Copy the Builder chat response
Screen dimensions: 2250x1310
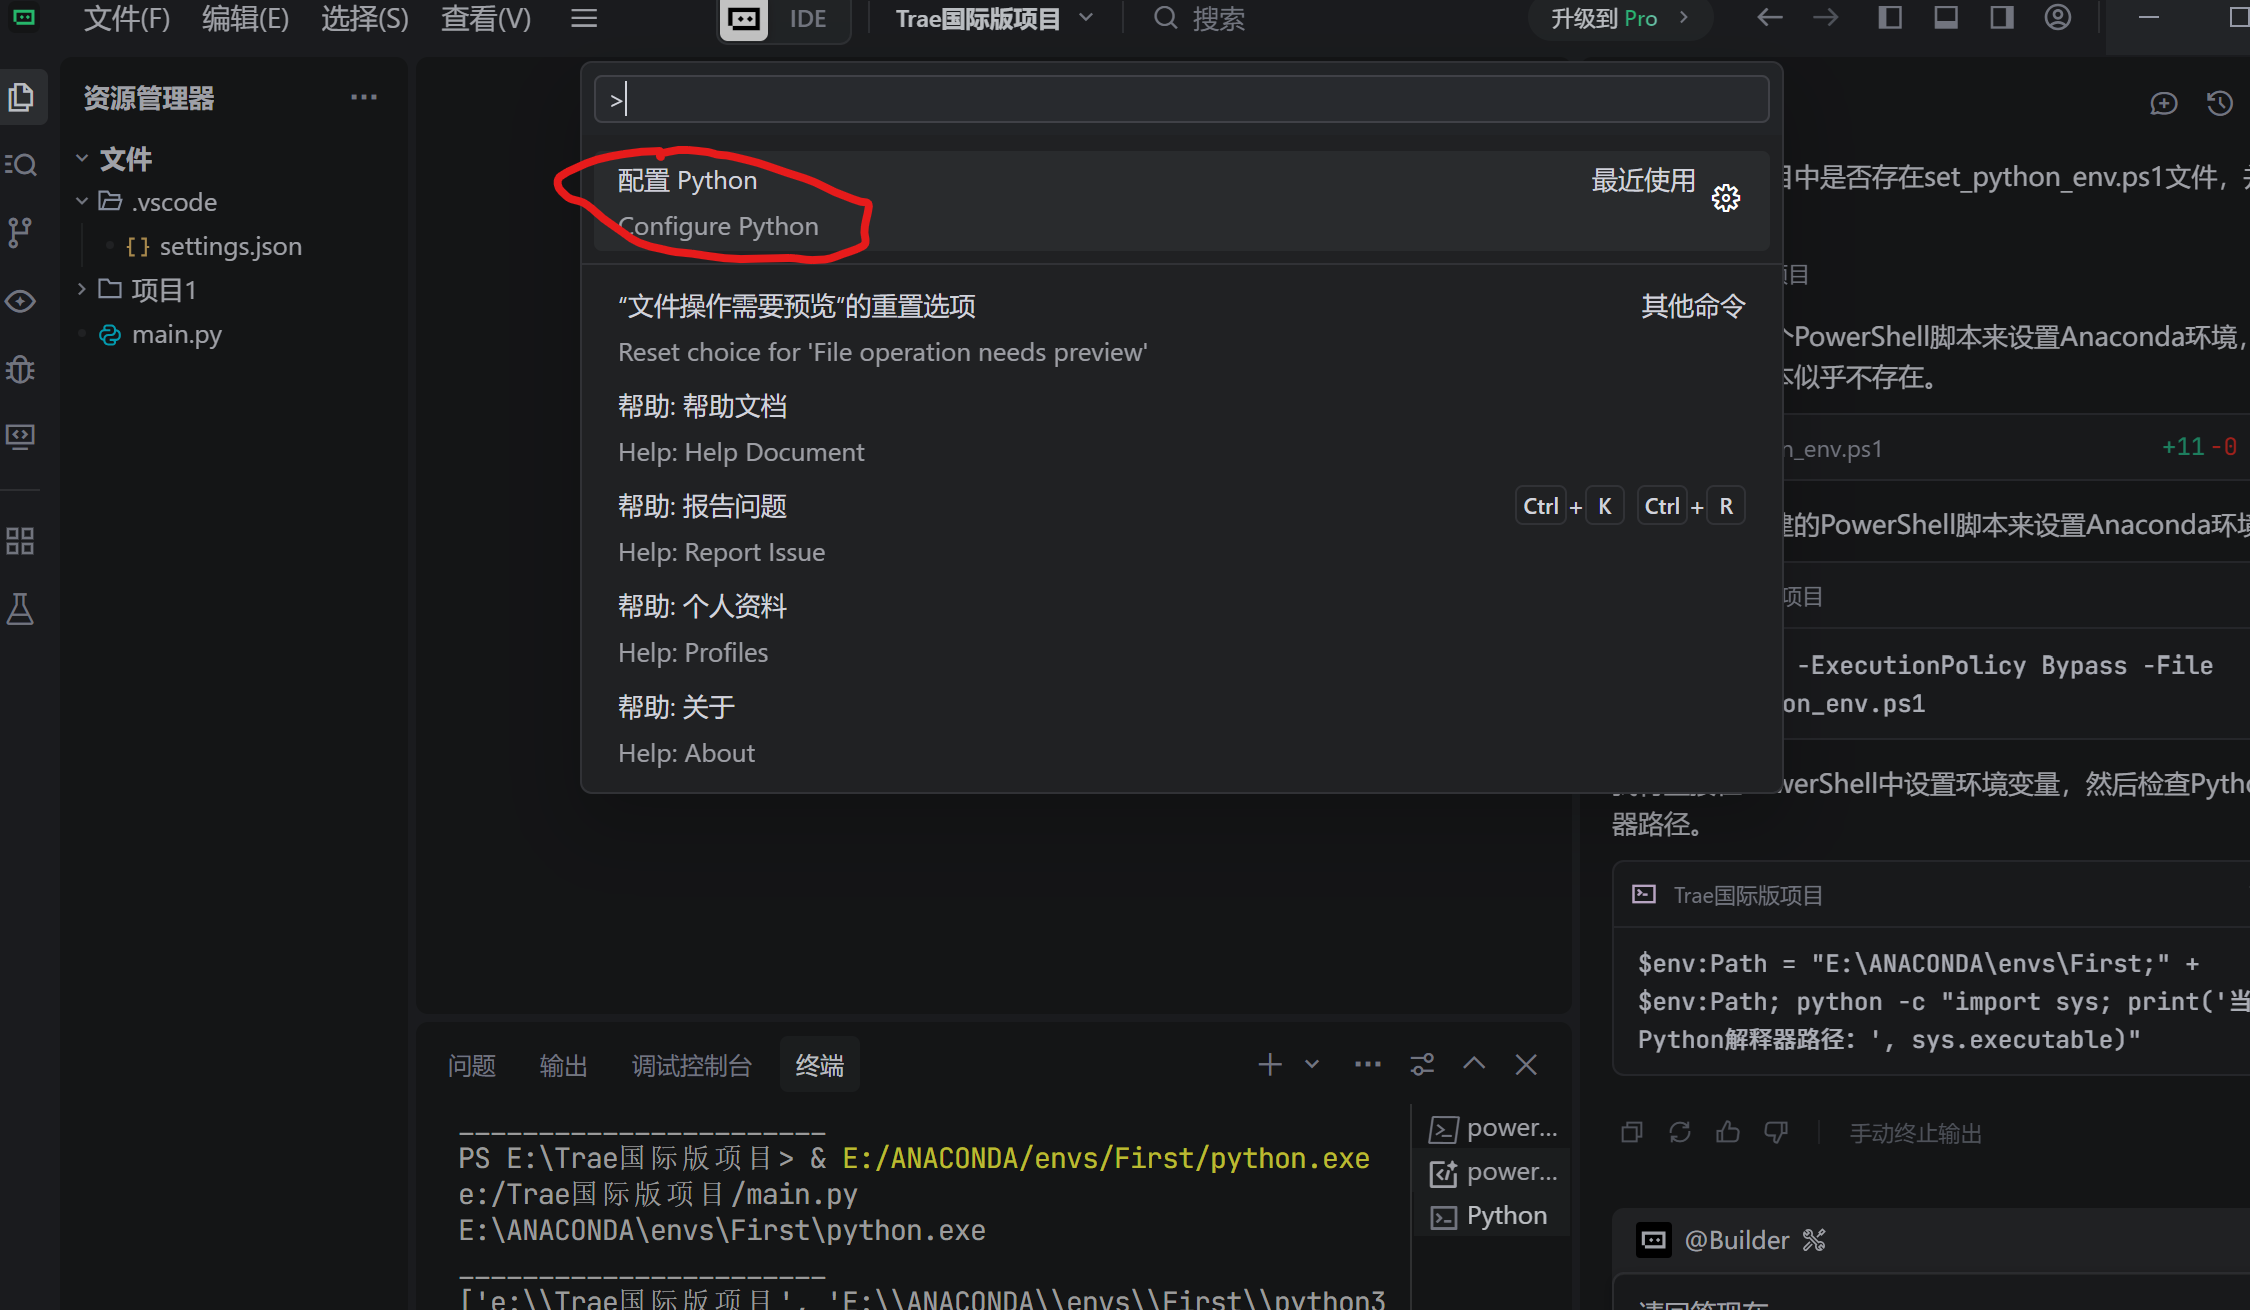pyautogui.click(x=1631, y=1131)
